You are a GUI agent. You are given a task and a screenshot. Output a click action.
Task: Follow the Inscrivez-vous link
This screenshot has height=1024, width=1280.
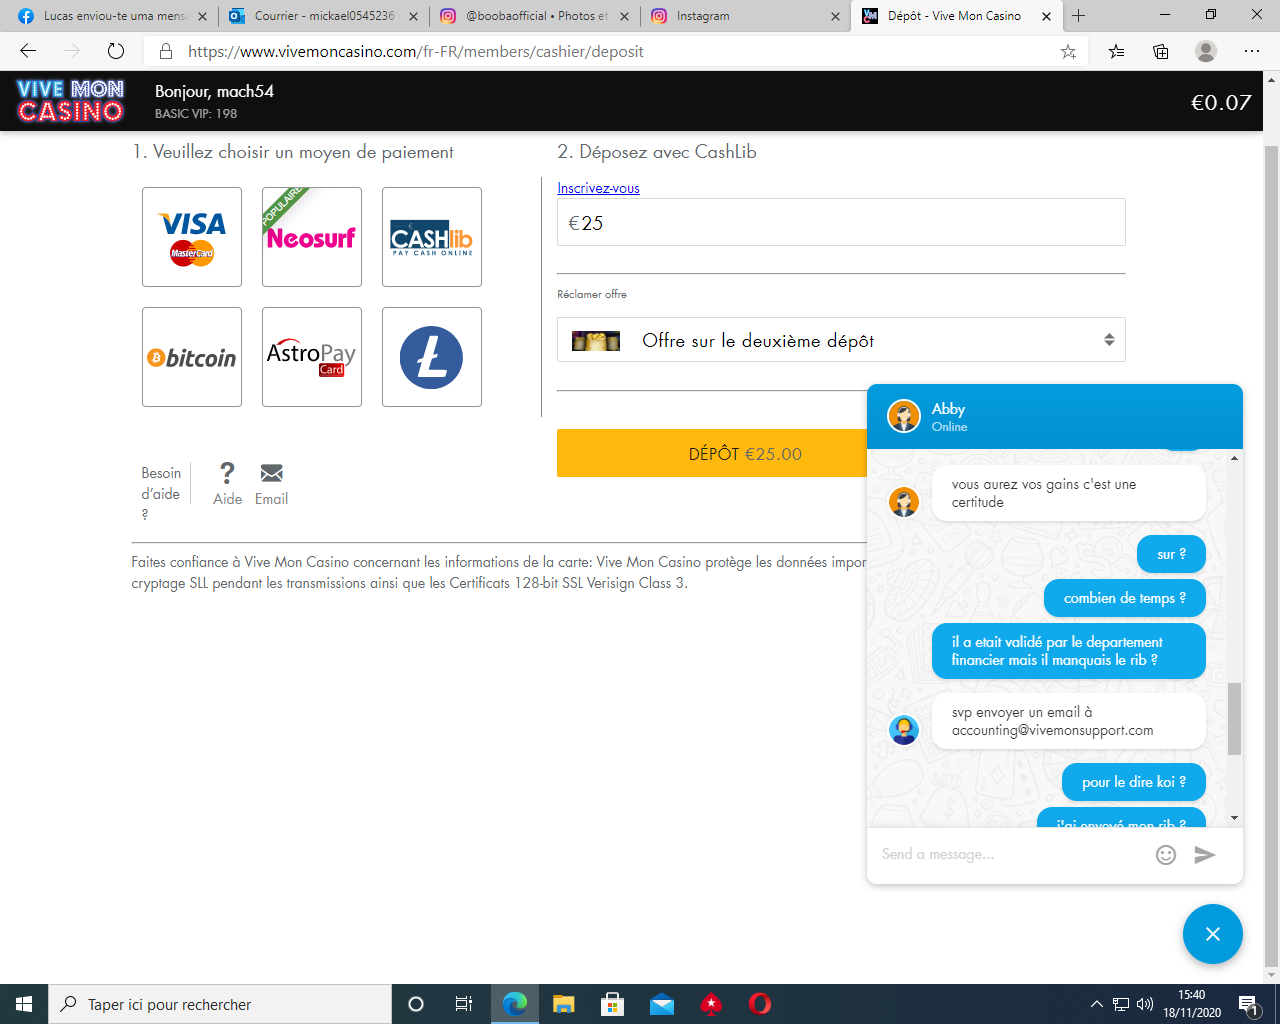598,188
